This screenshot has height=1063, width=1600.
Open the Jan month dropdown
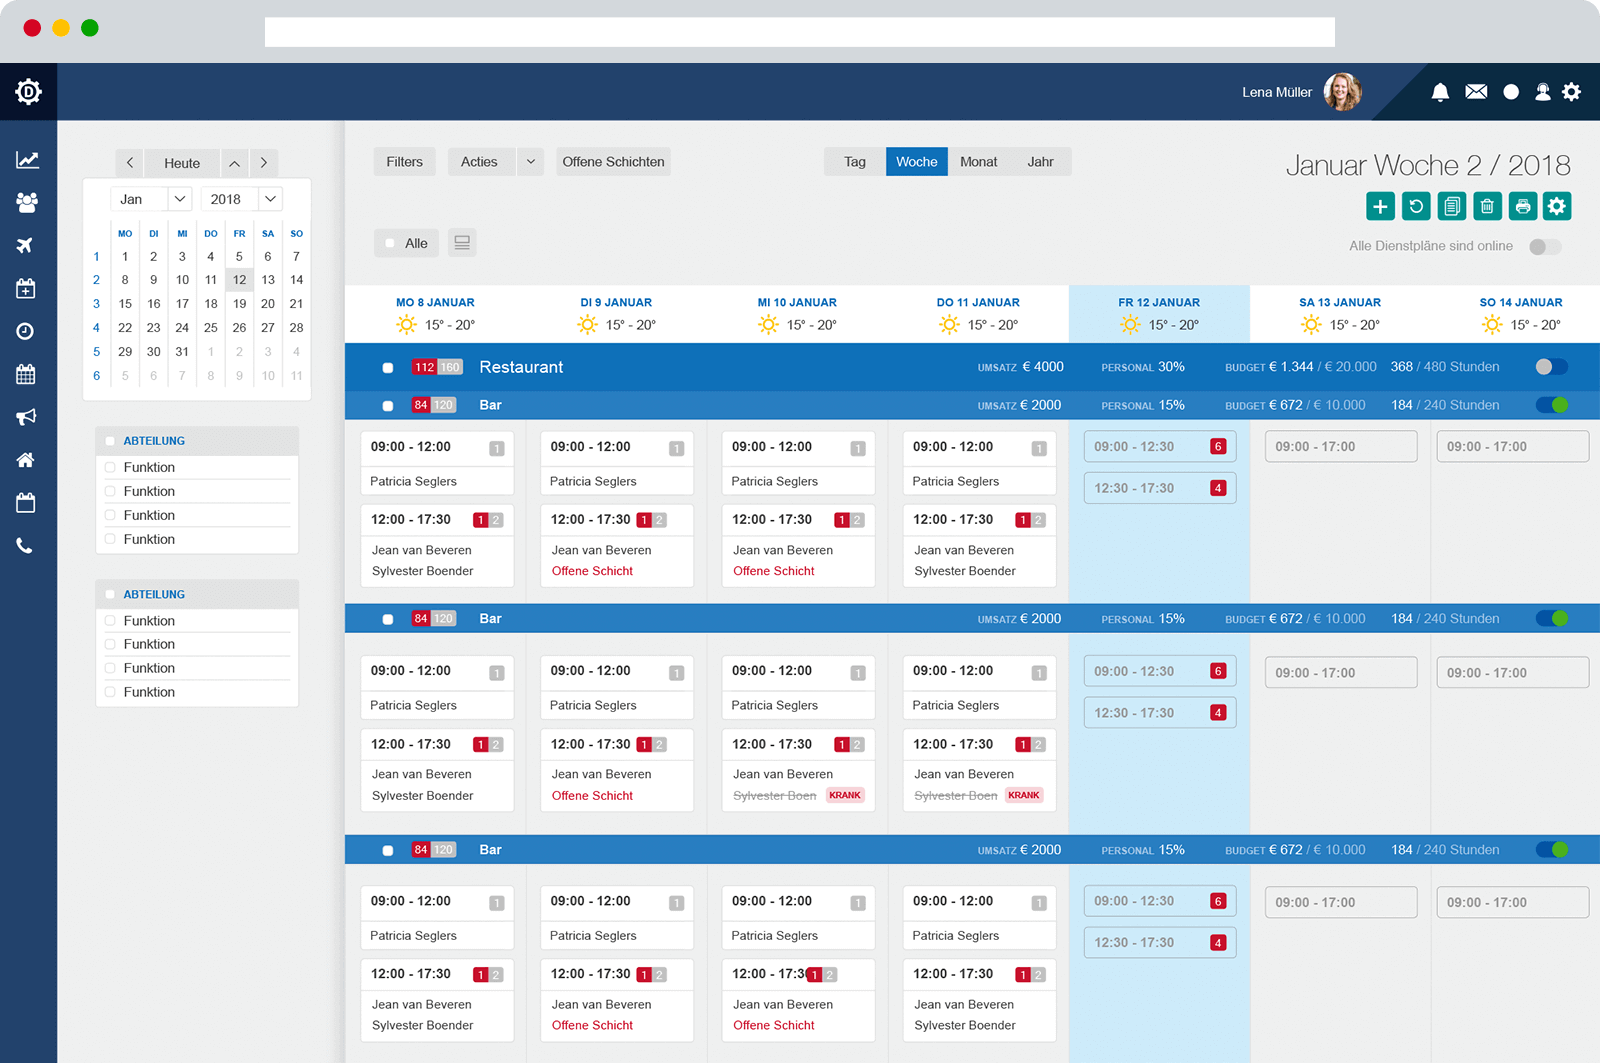pyautogui.click(x=151, y=199)
